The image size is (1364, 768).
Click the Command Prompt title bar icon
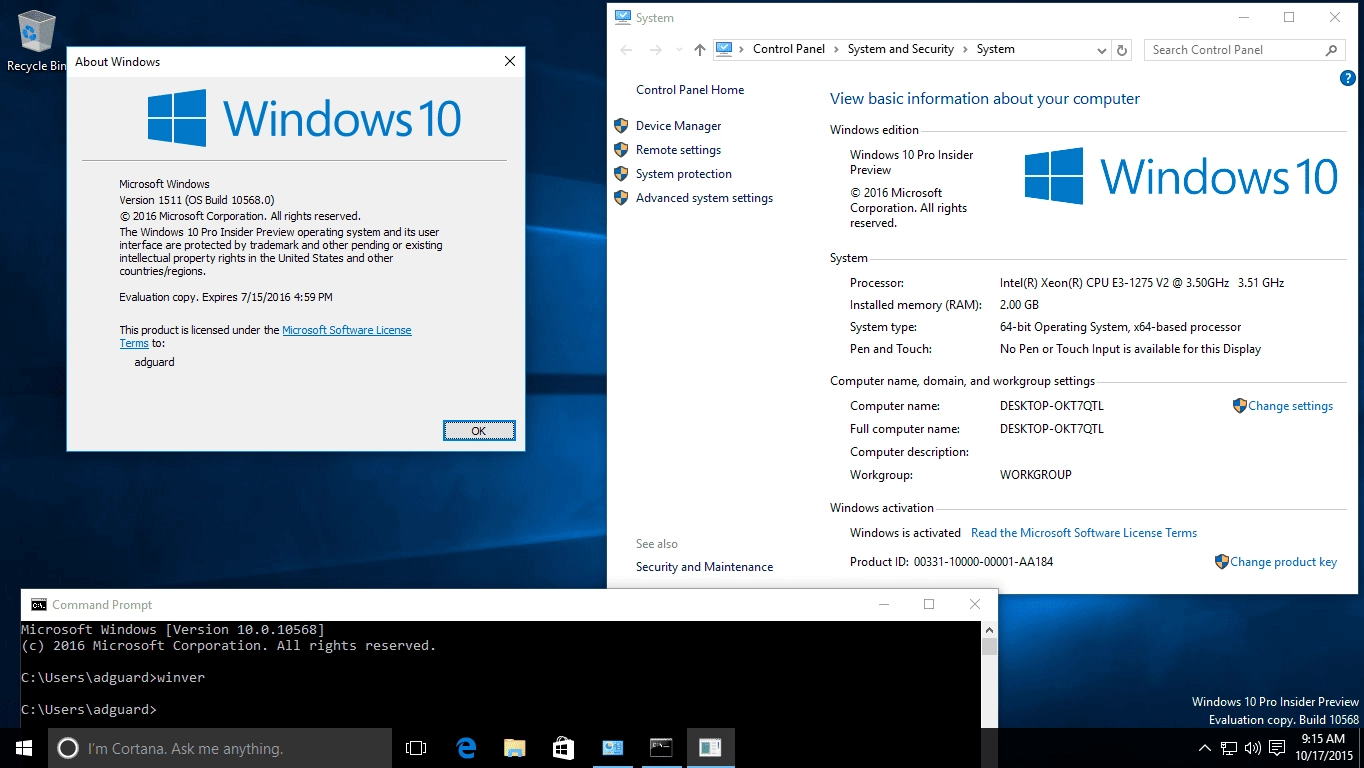click(x=38, y=605)
